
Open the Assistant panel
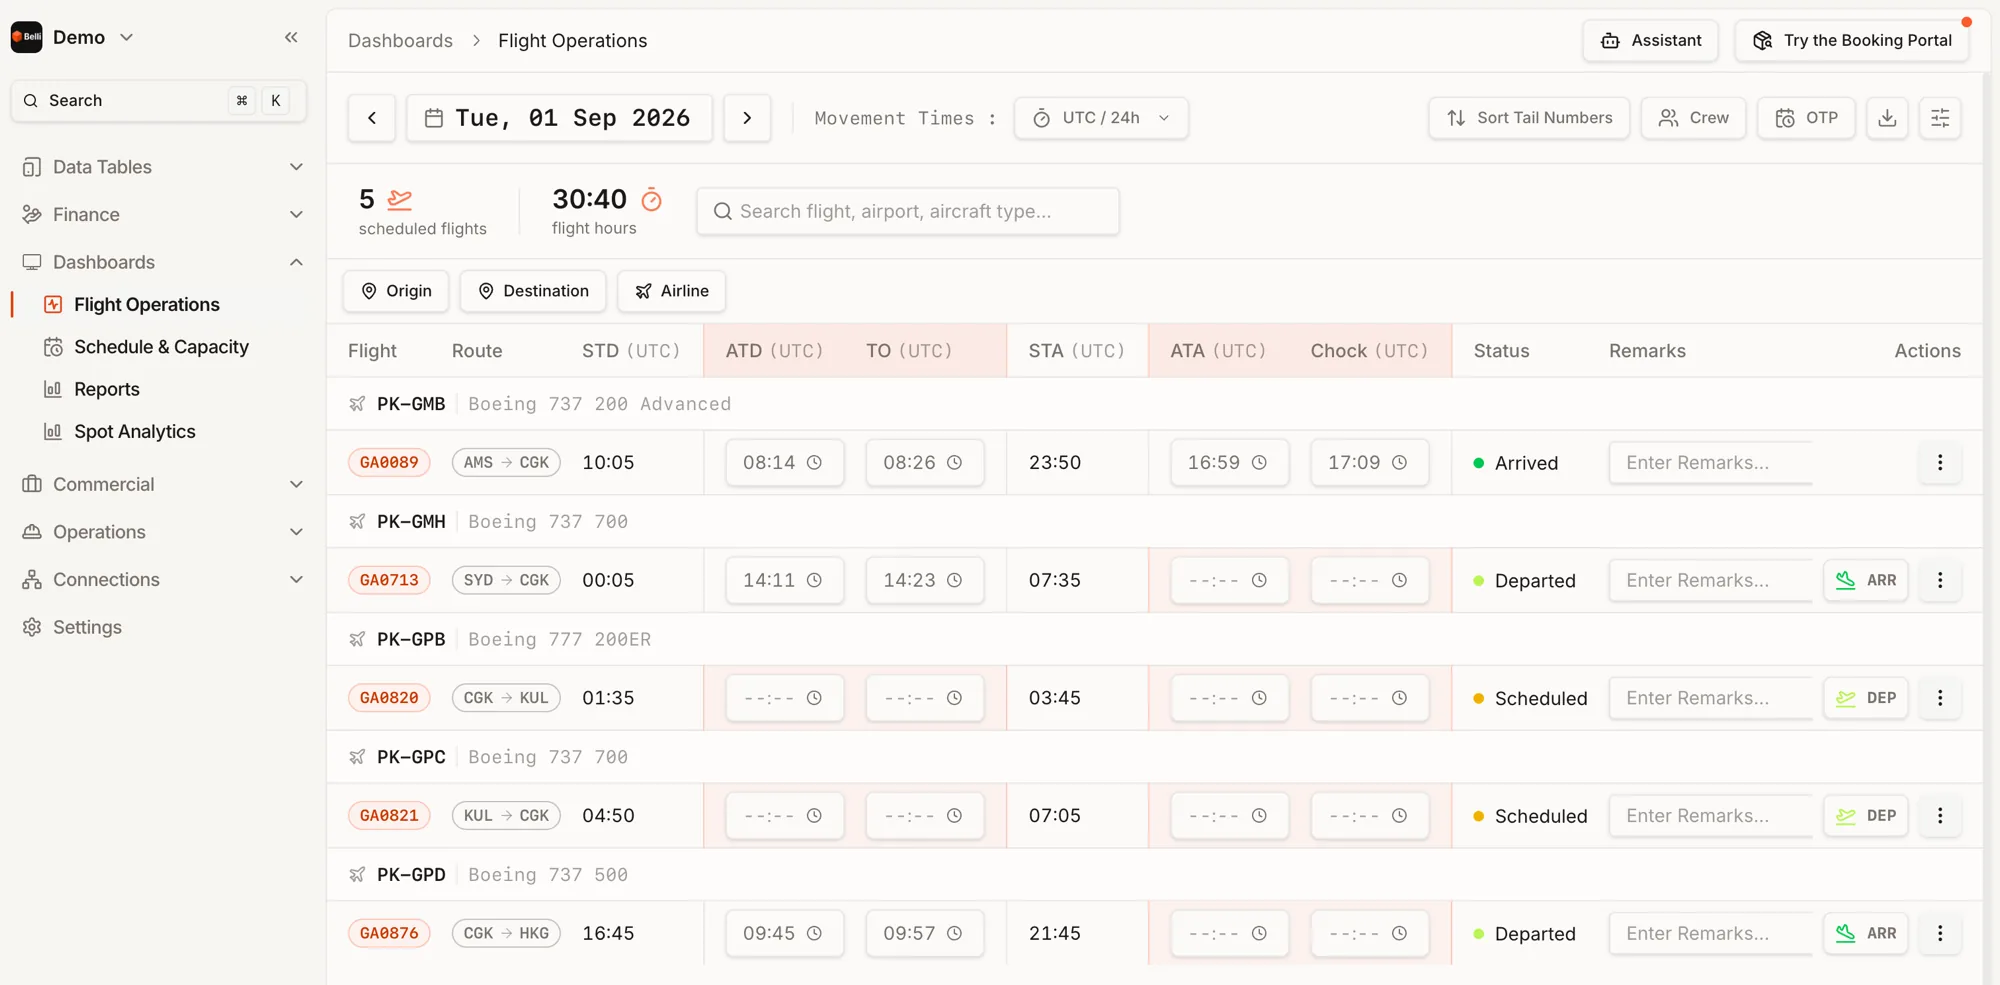pyautogui.click(x=1650, y=41)
